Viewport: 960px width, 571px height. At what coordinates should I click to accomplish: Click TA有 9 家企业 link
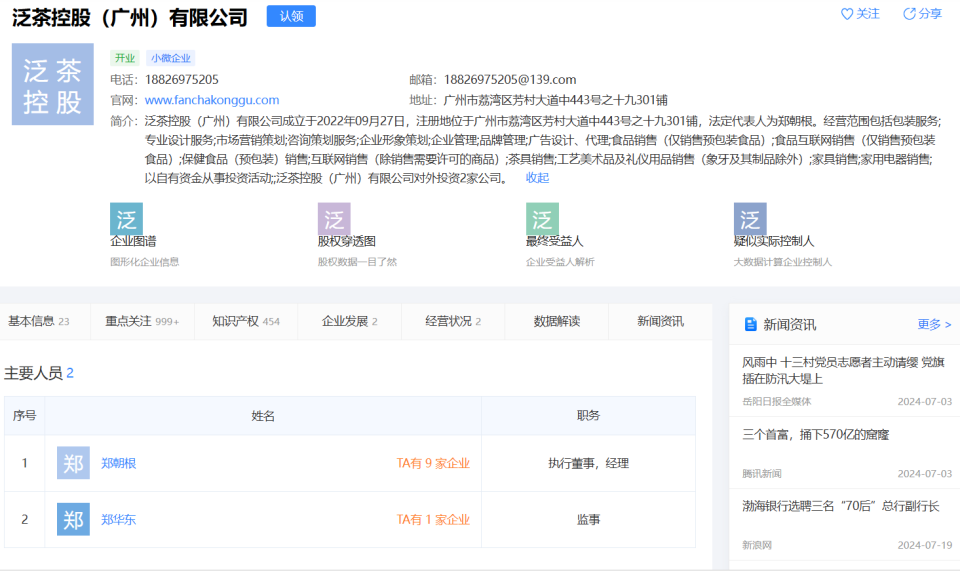point(433,463)
